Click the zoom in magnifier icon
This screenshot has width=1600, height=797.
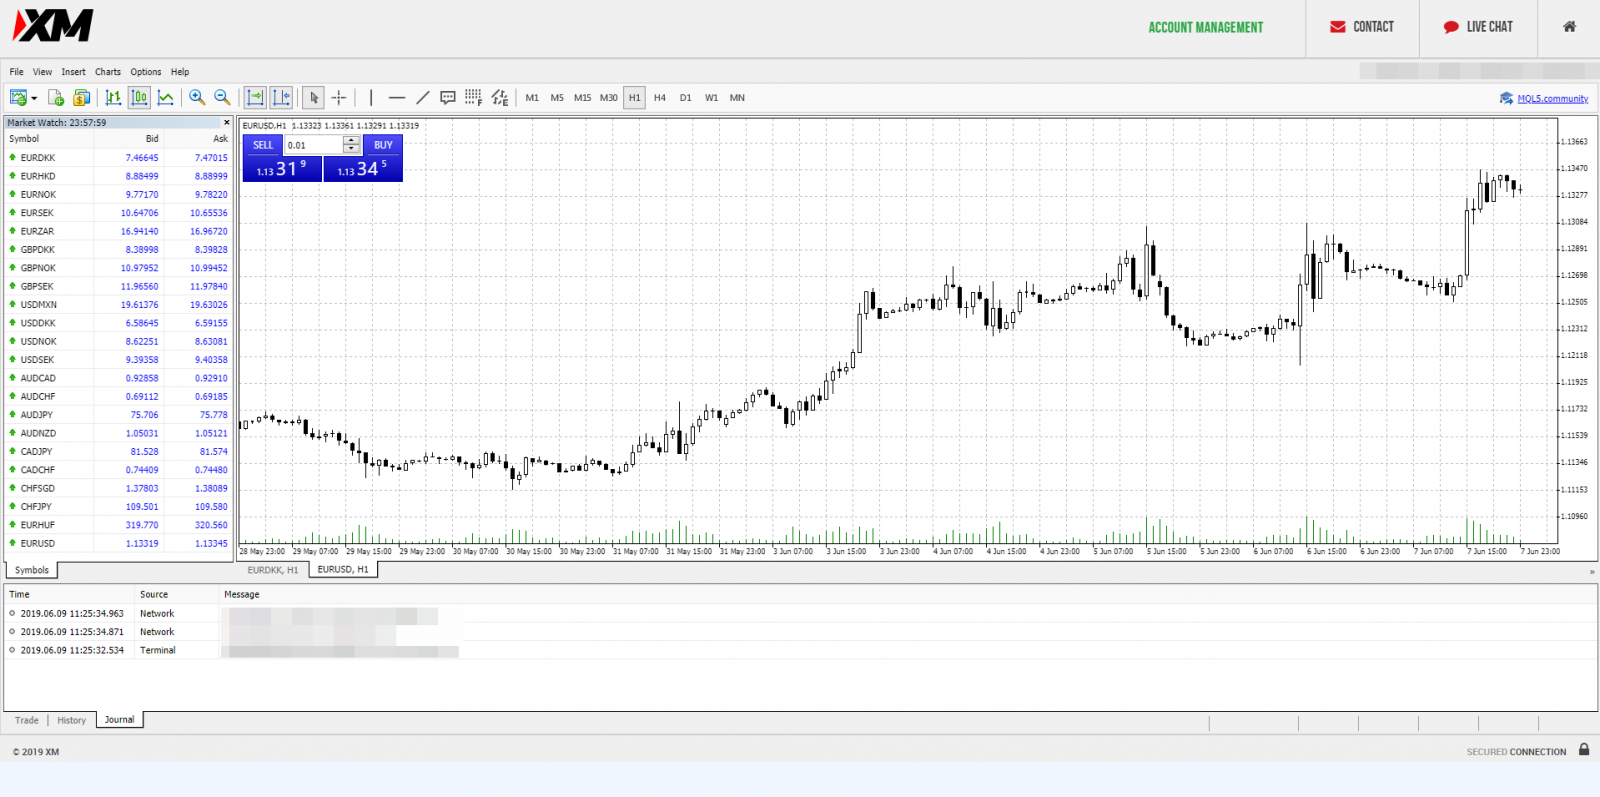[x=197, y=97]
